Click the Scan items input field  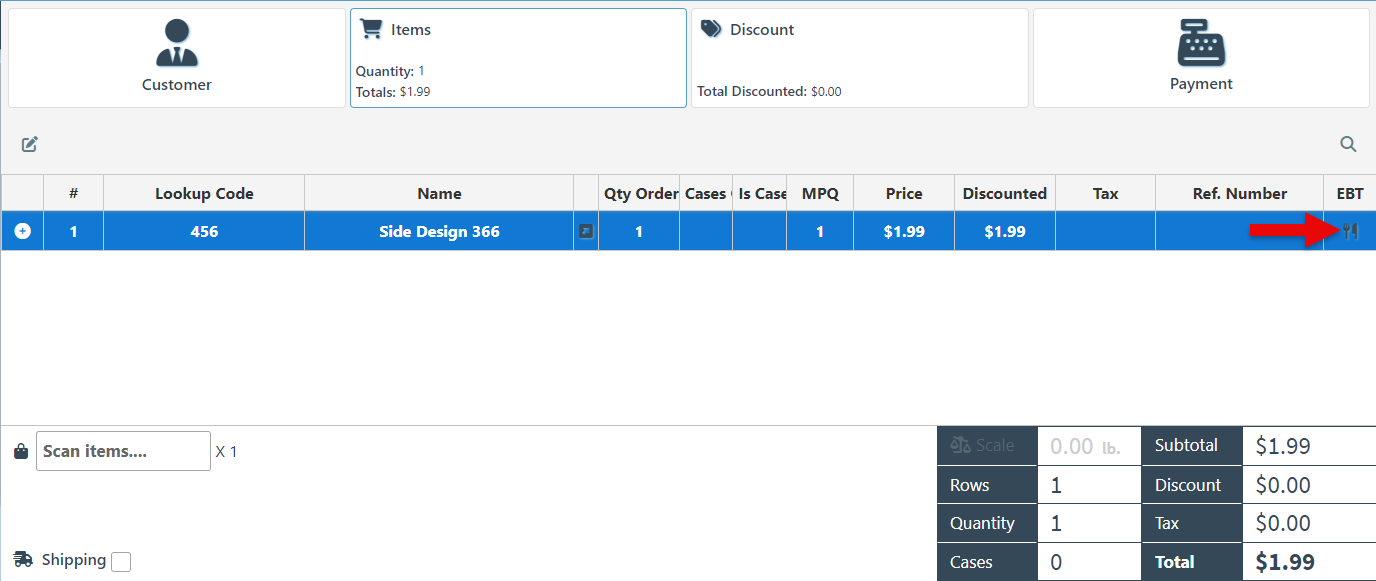click(123, 451)
